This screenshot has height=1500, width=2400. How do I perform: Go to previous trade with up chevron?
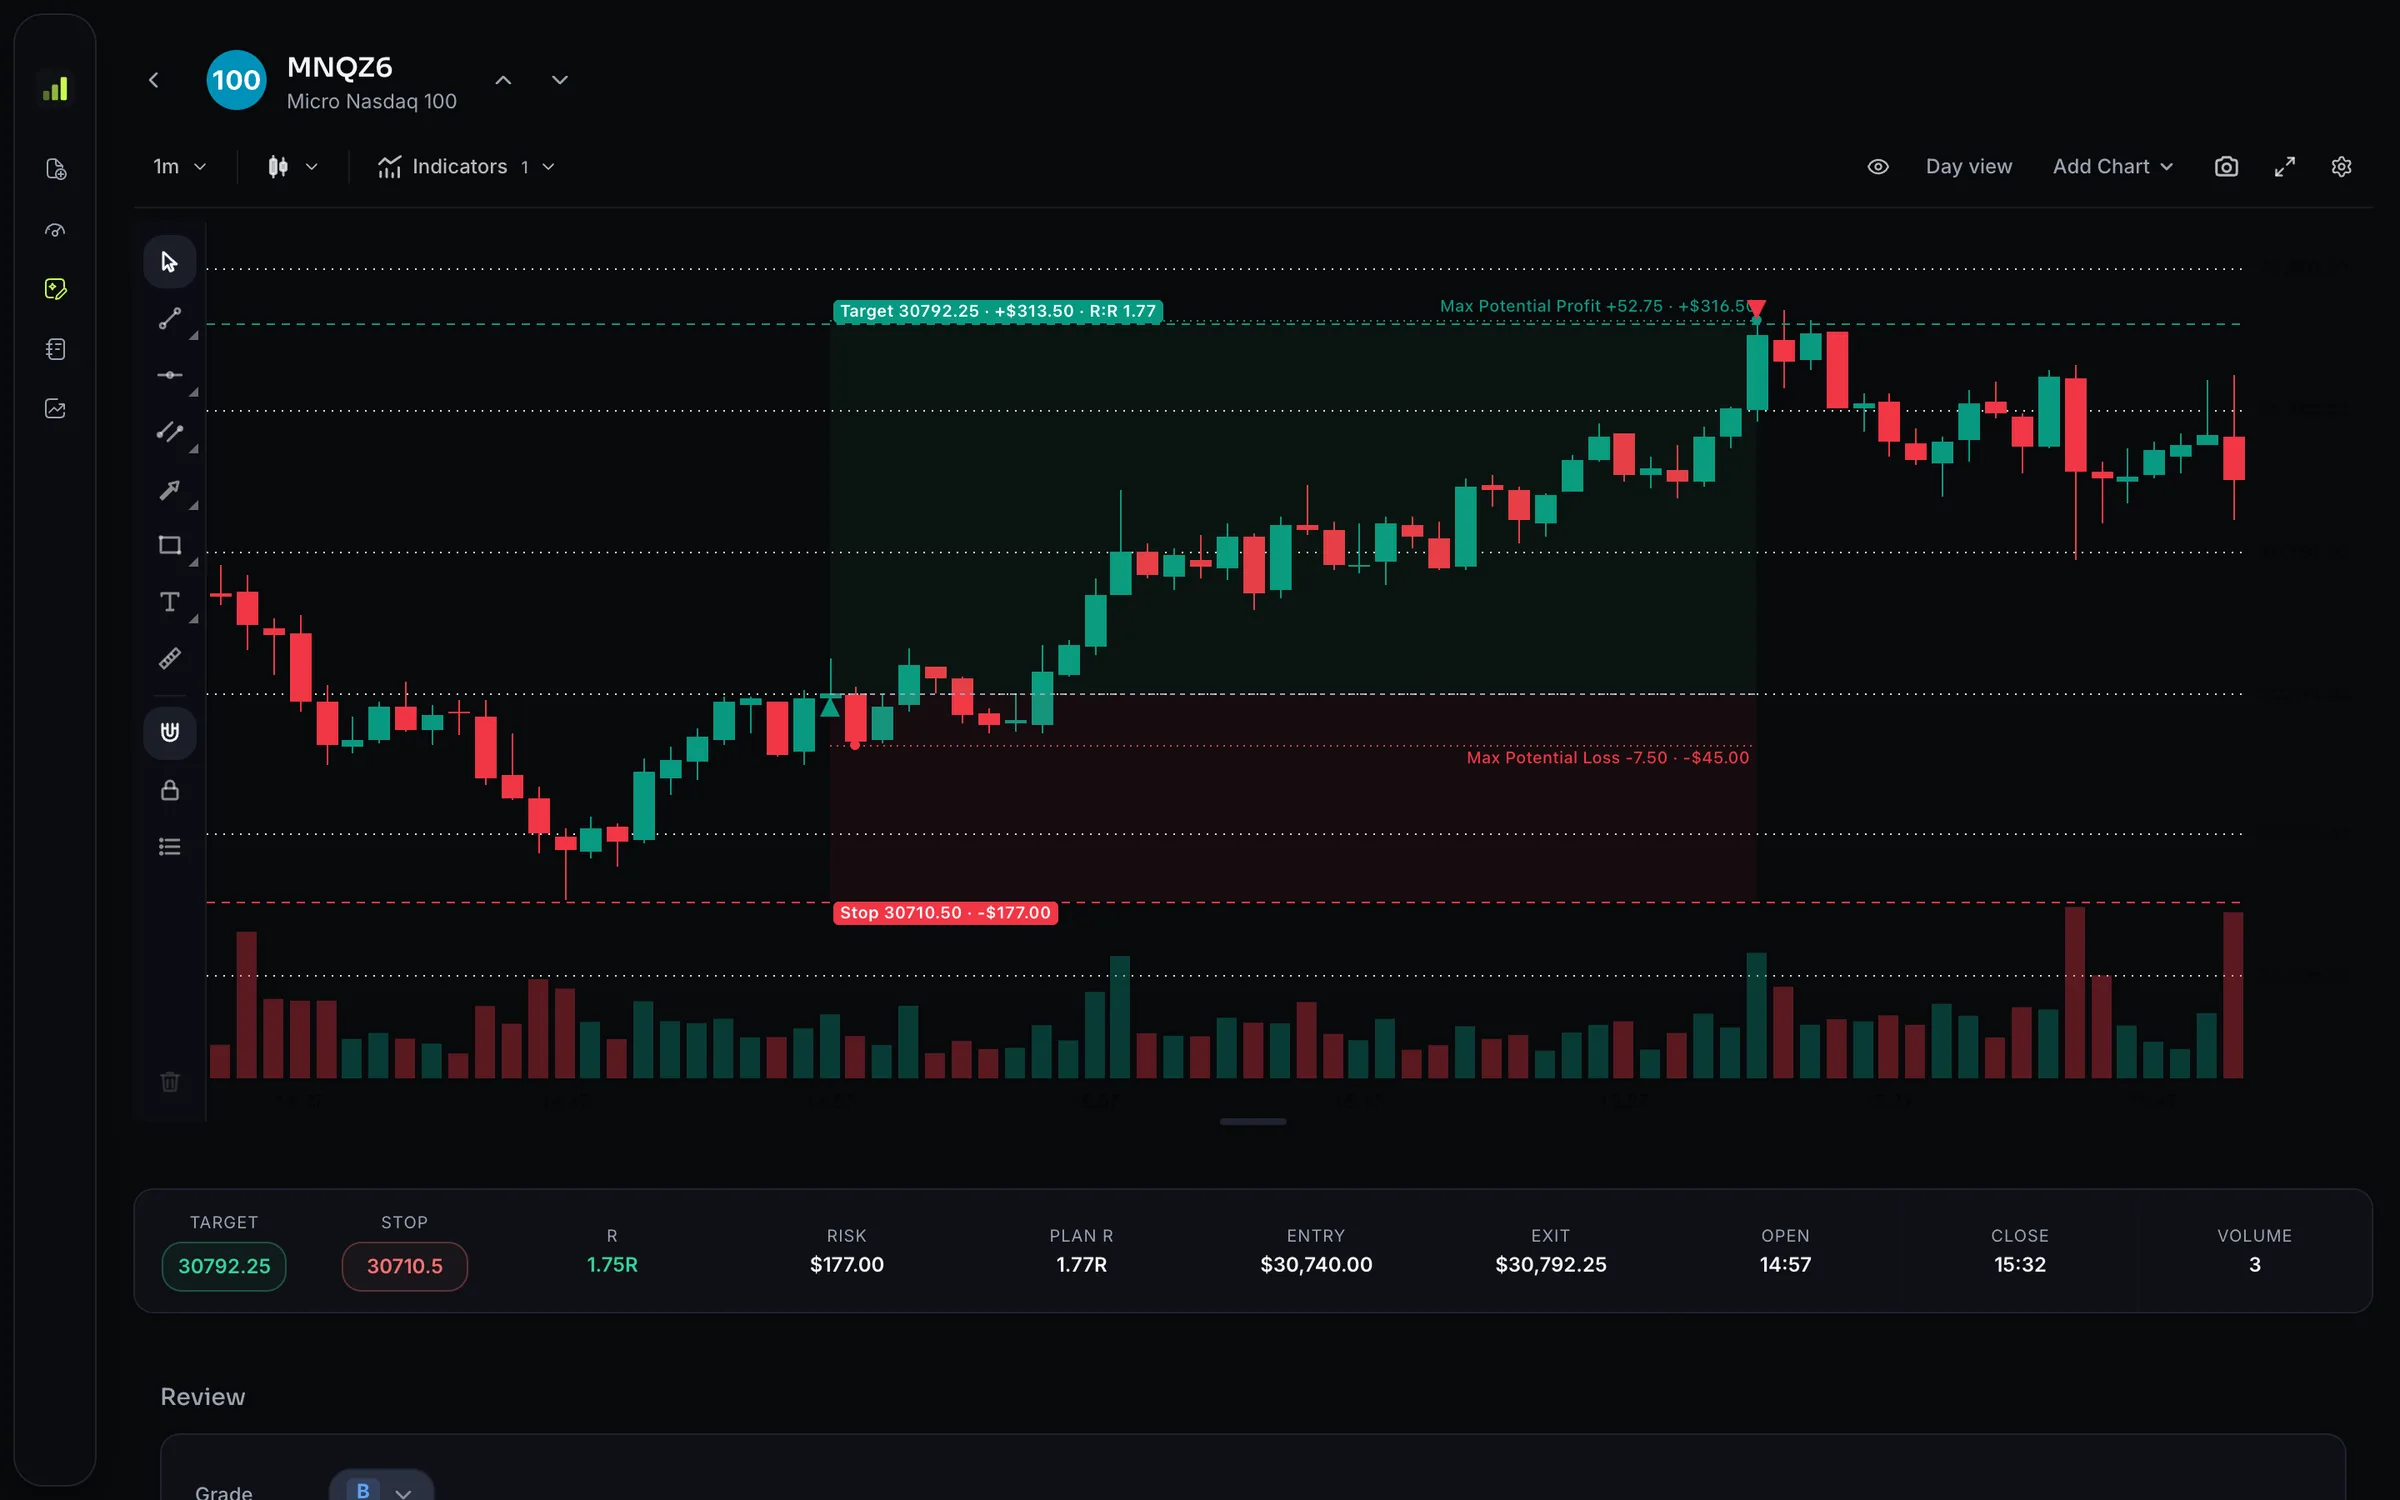pyautogui.click(x=503, y=80)
